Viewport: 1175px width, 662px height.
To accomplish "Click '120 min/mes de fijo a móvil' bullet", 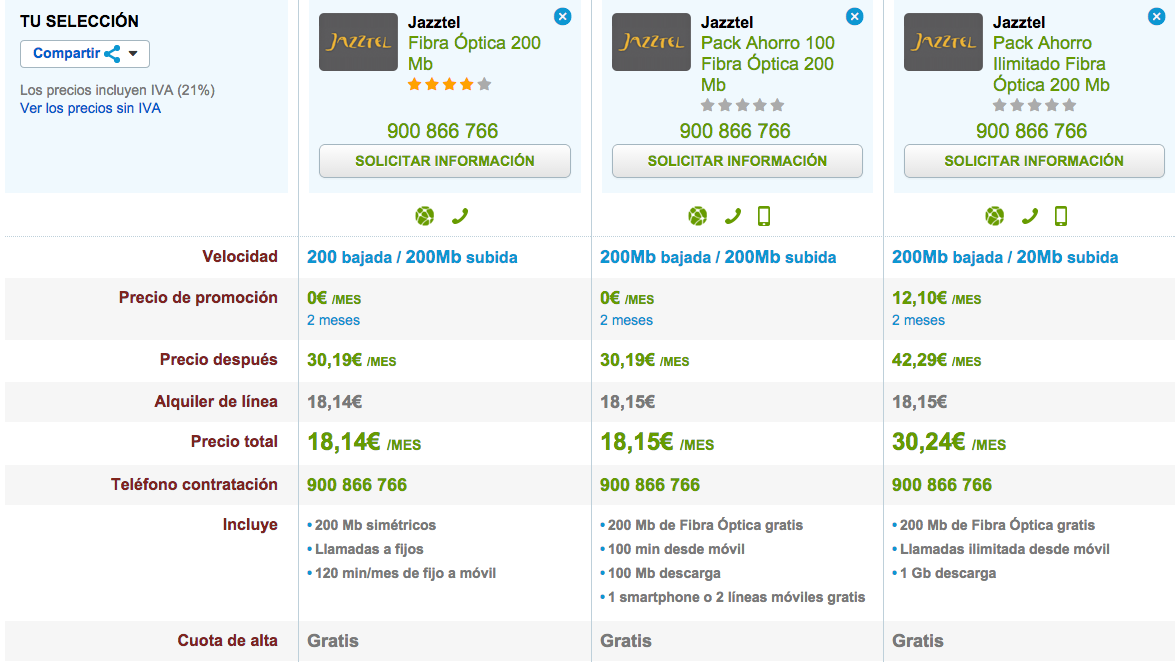I will tap(405, 574).
